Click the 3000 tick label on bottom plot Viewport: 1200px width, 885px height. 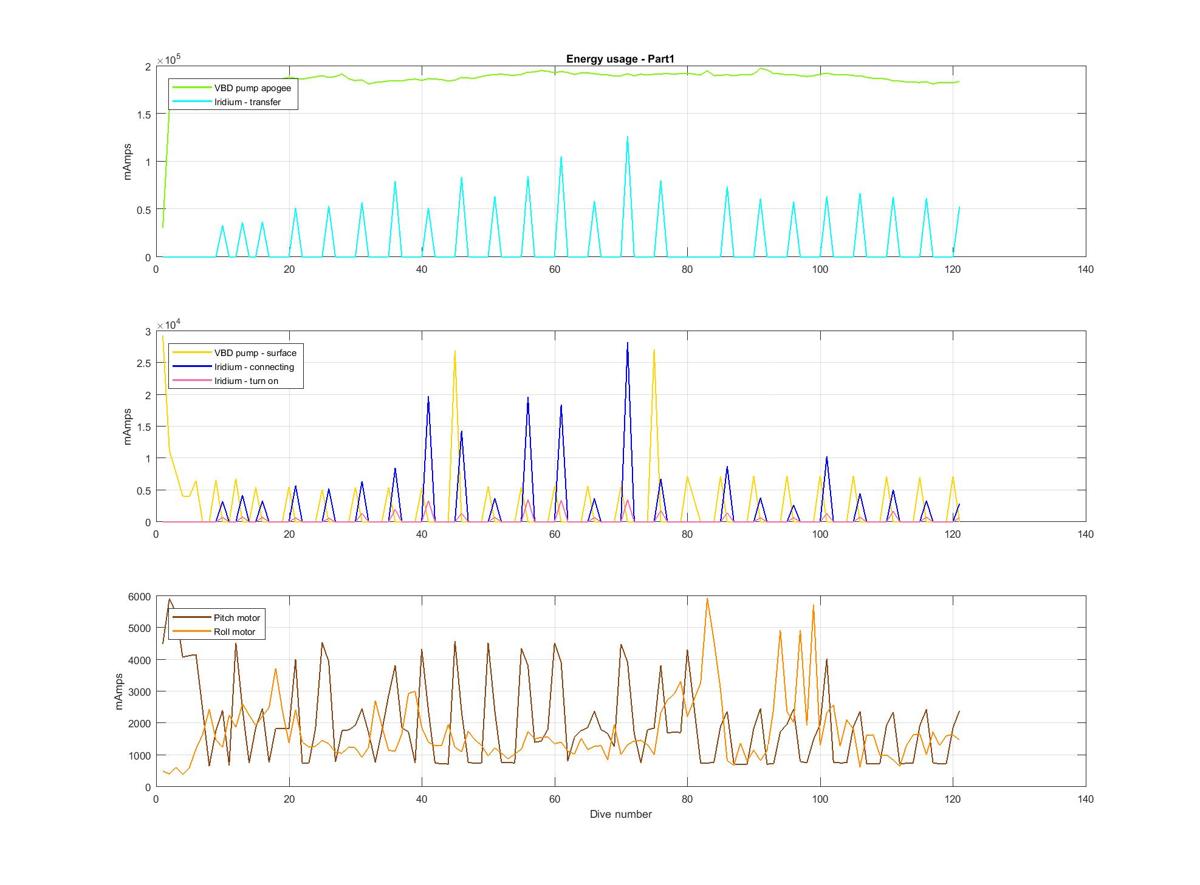click(138, 692)
